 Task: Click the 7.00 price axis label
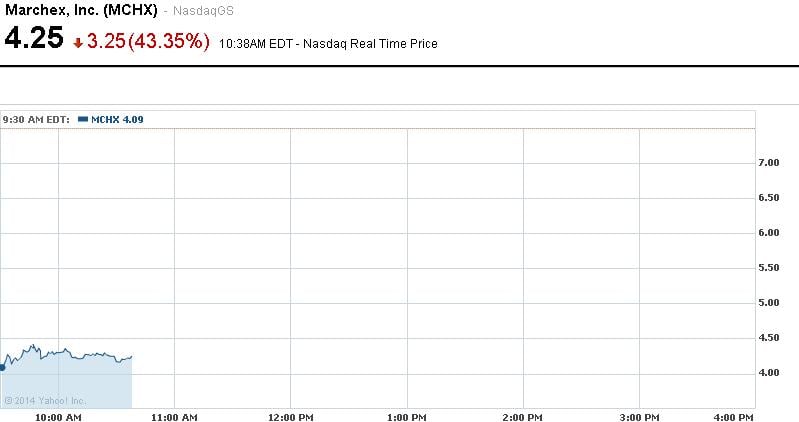pyautogui.click(x=768, y=163)
